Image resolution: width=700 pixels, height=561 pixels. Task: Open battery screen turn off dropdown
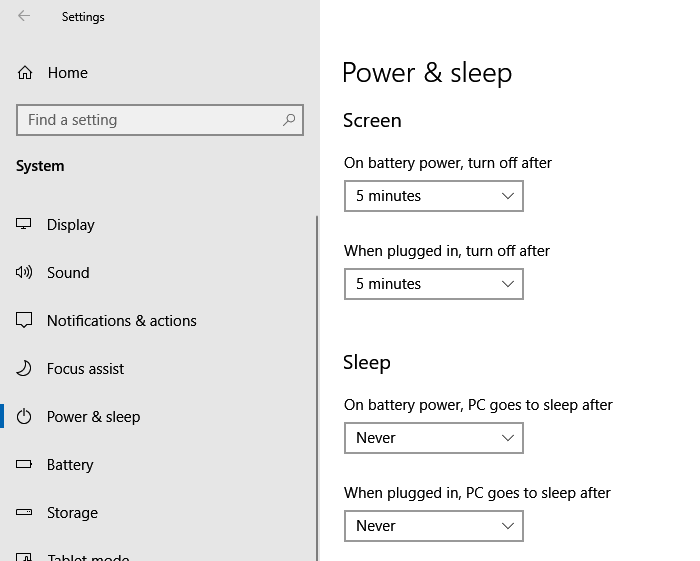(433, 196)
